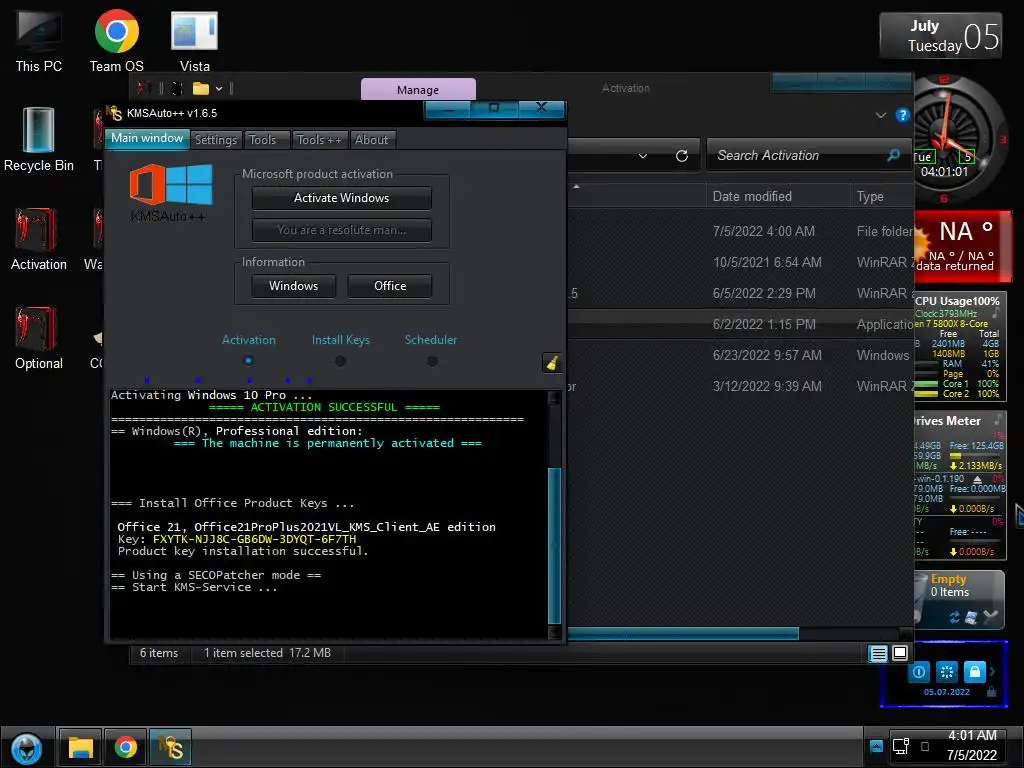Open the Tools ++ tab
Viewport: 1024px width, 768px height.
(x=319, y=140)
